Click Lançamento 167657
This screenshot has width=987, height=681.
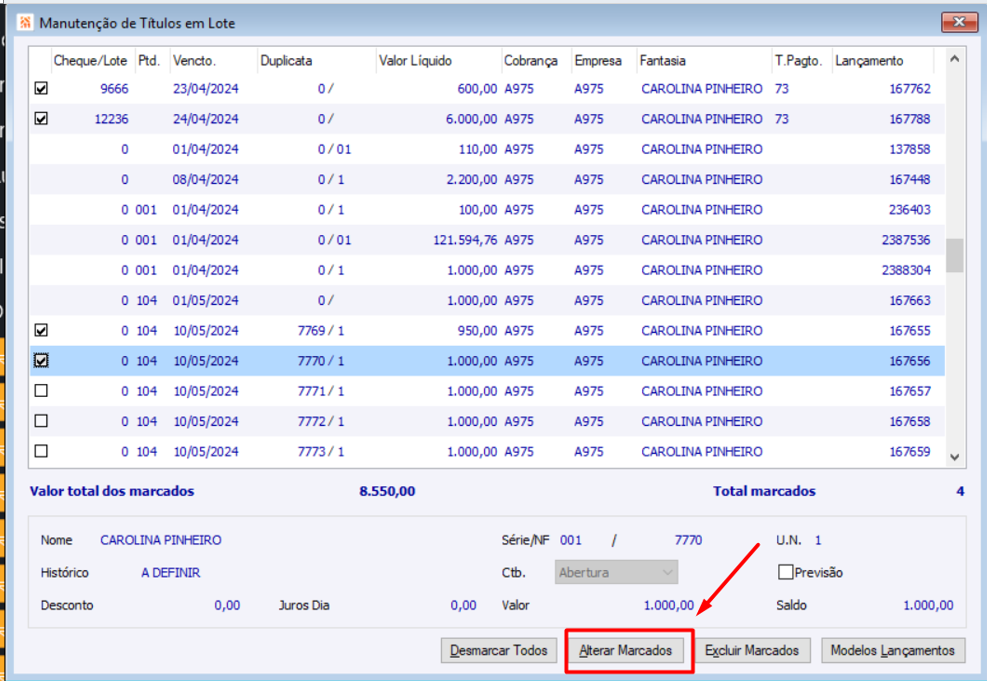[x=910, y=391]
